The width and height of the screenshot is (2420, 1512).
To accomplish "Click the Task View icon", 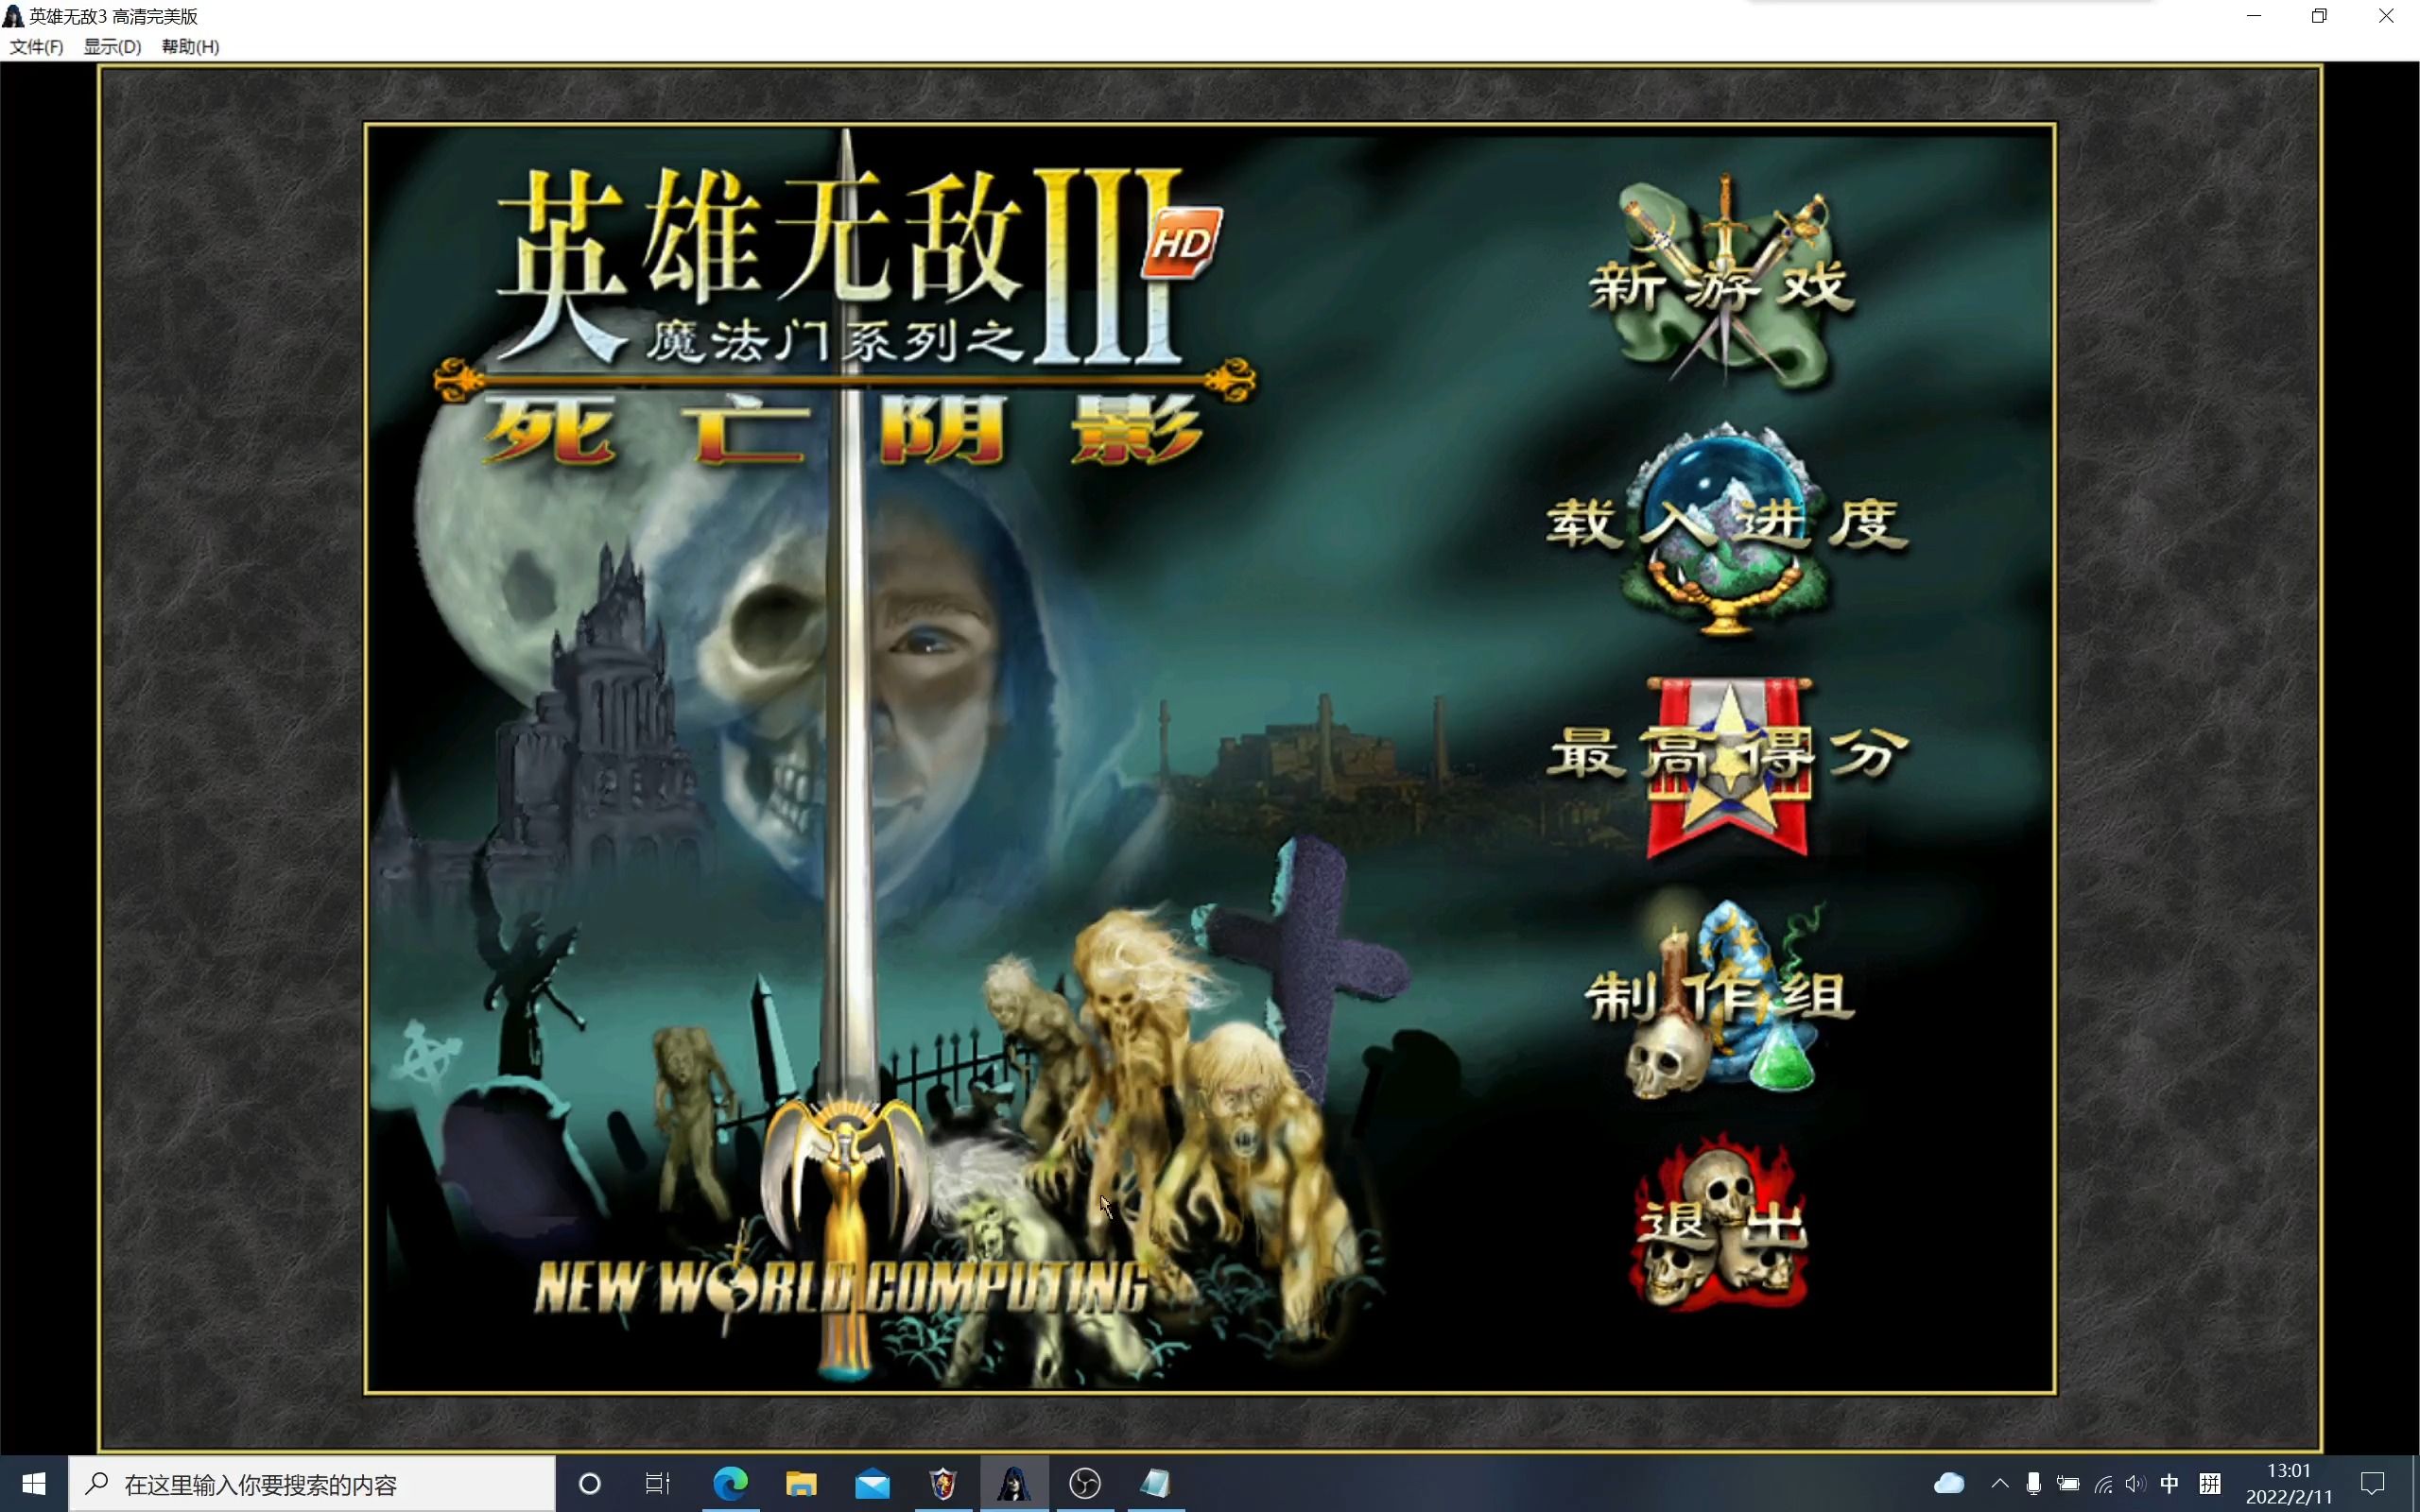I will 657,1484.
